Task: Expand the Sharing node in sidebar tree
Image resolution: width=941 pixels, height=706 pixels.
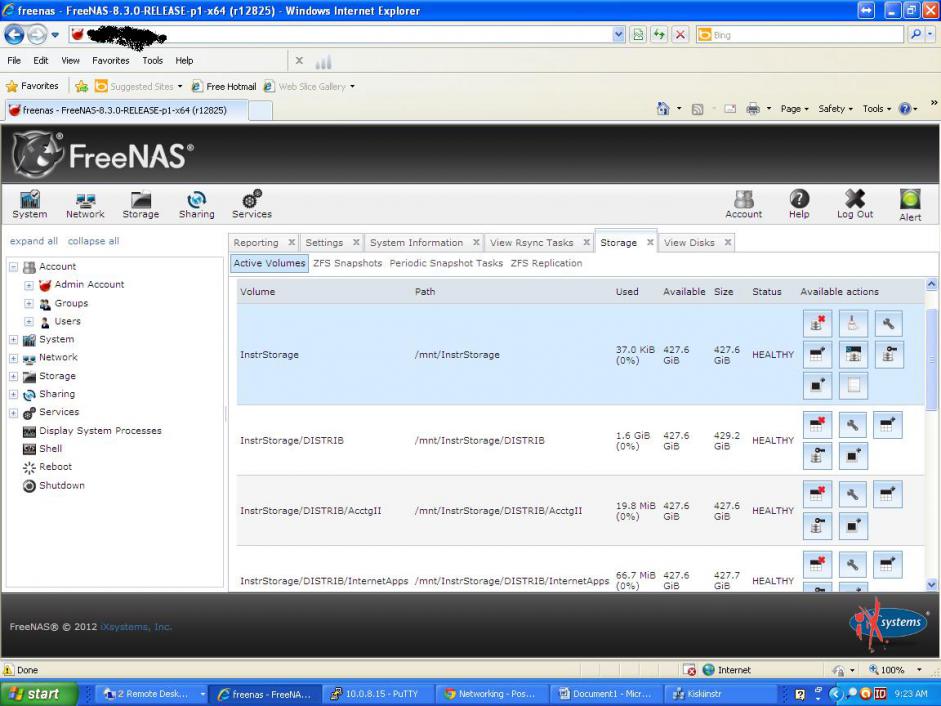Action: click(13, 394)
